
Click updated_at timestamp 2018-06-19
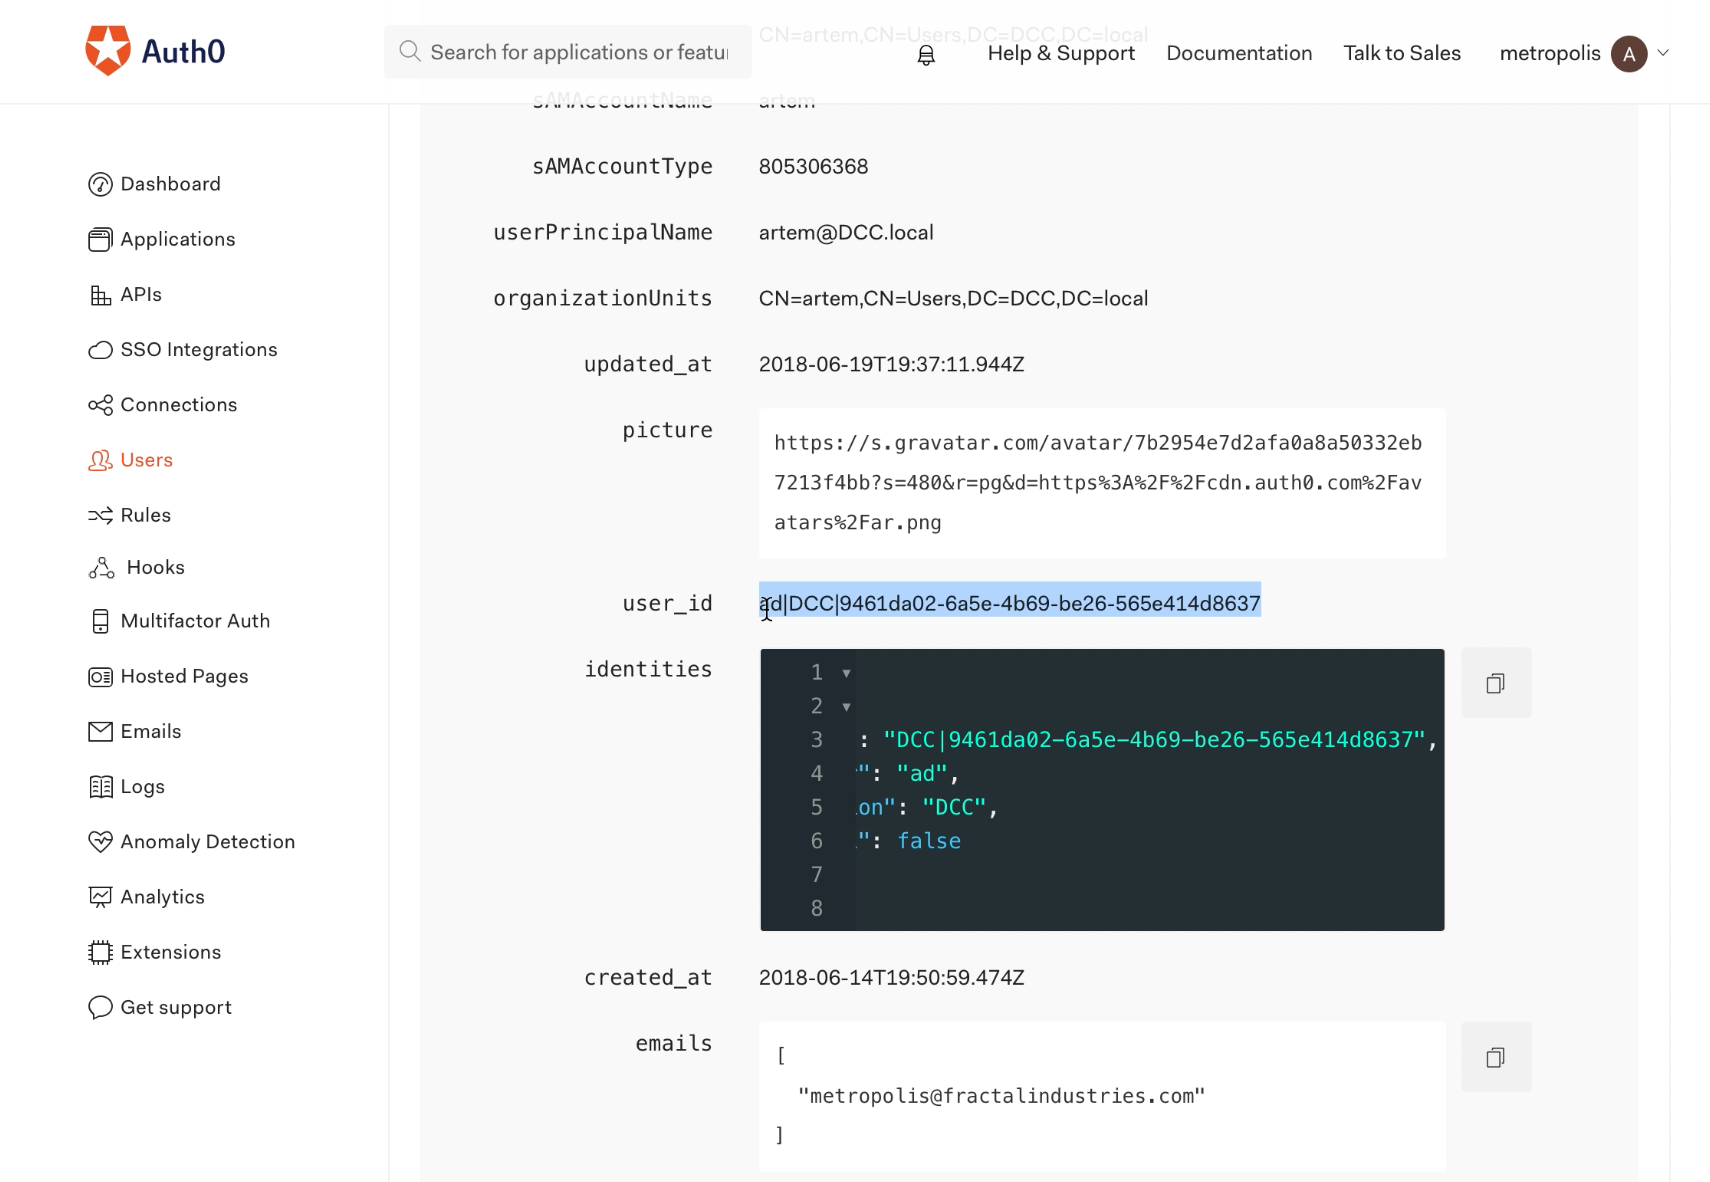[x=891, y=365]
